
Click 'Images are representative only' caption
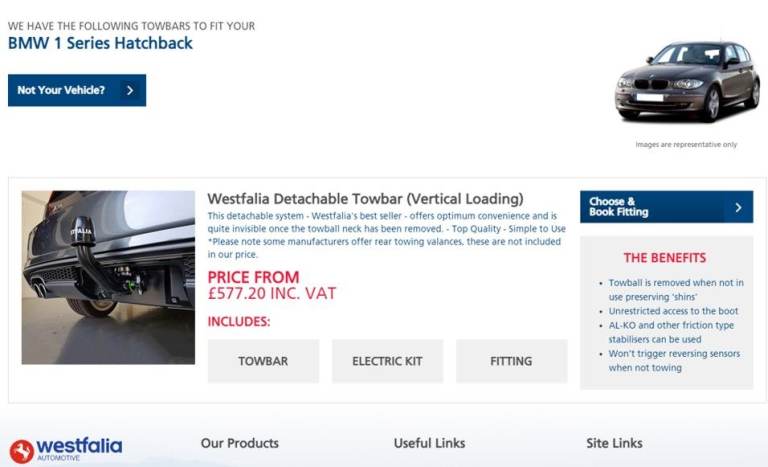[686, 144]
